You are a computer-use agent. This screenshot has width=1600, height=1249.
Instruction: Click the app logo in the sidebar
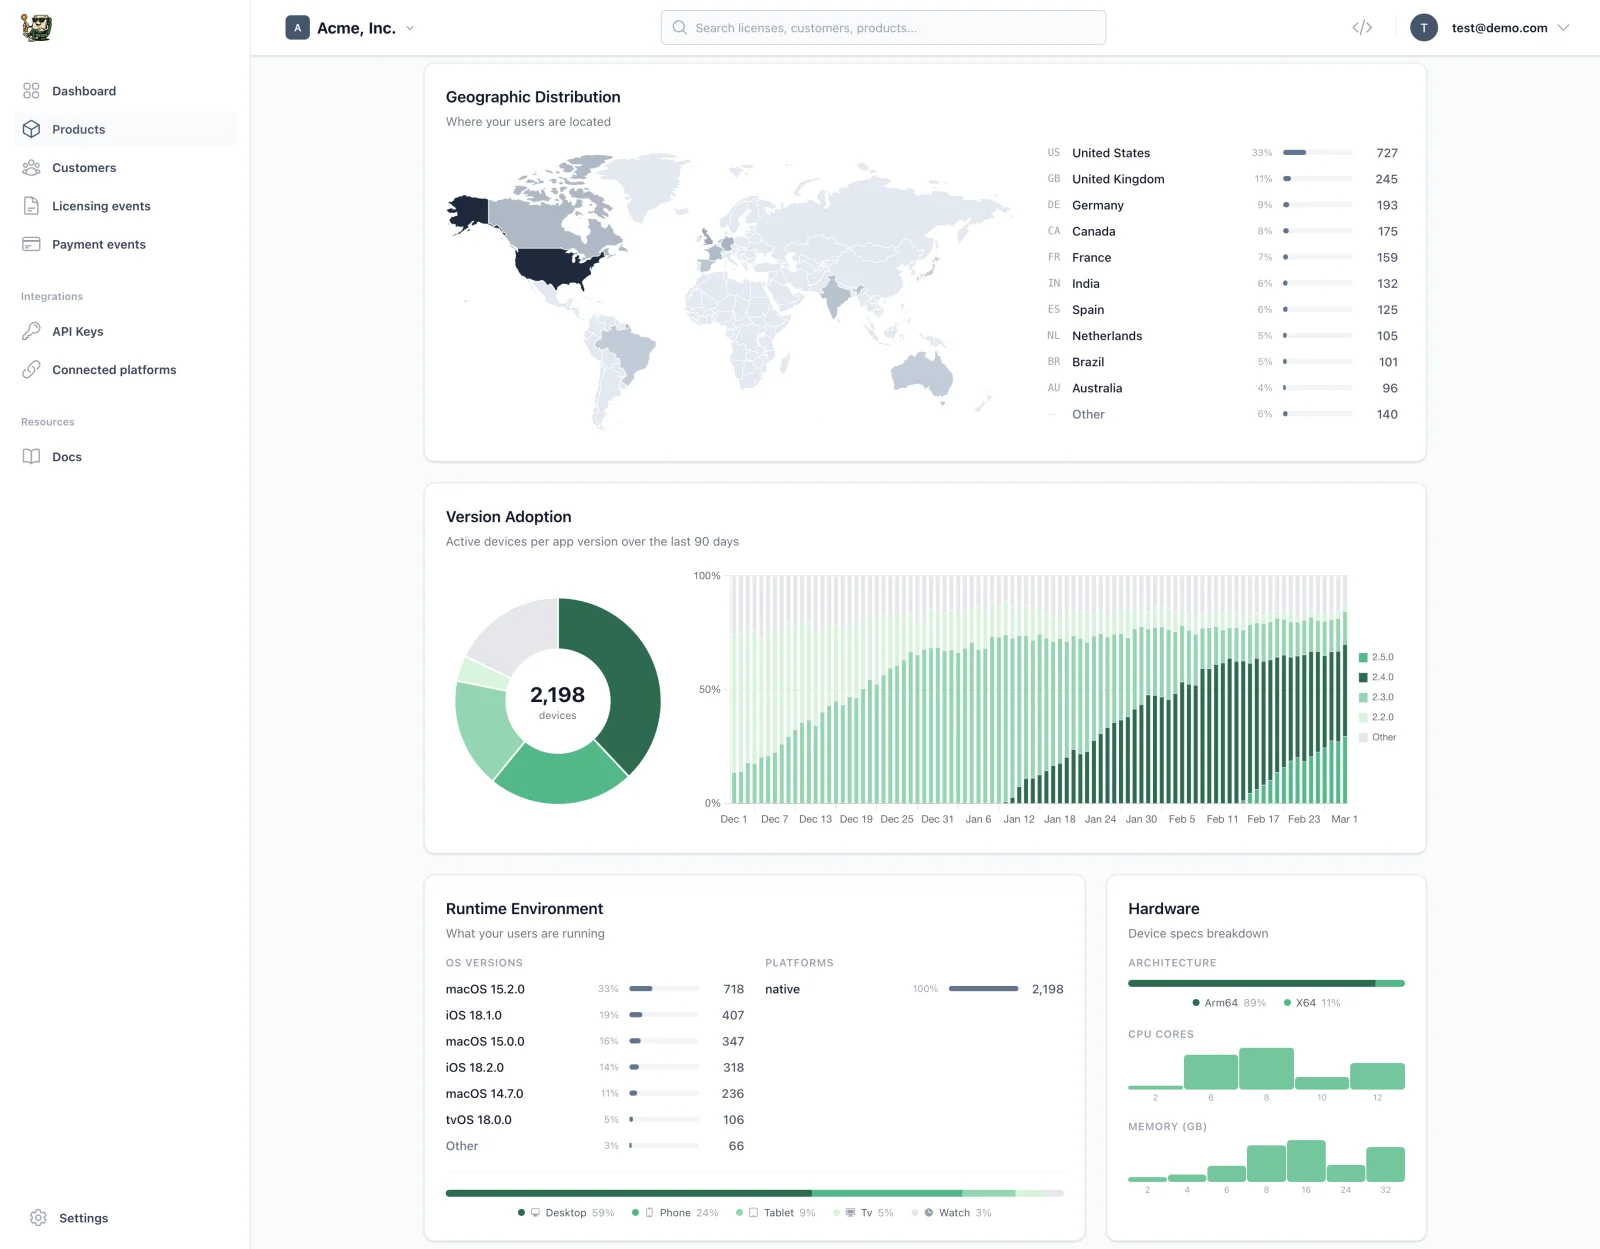37,27
